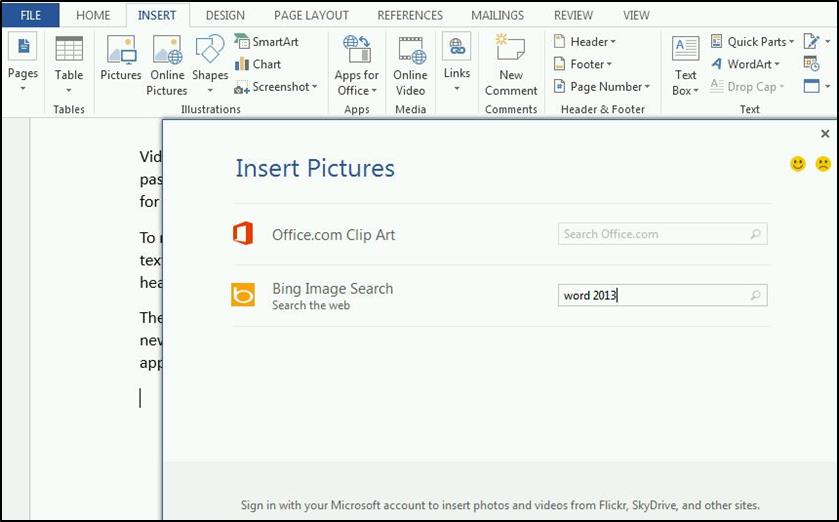Insert an Online Video
Image resolution: width=839 pixels, height=522 pixels.
(410, 65)
